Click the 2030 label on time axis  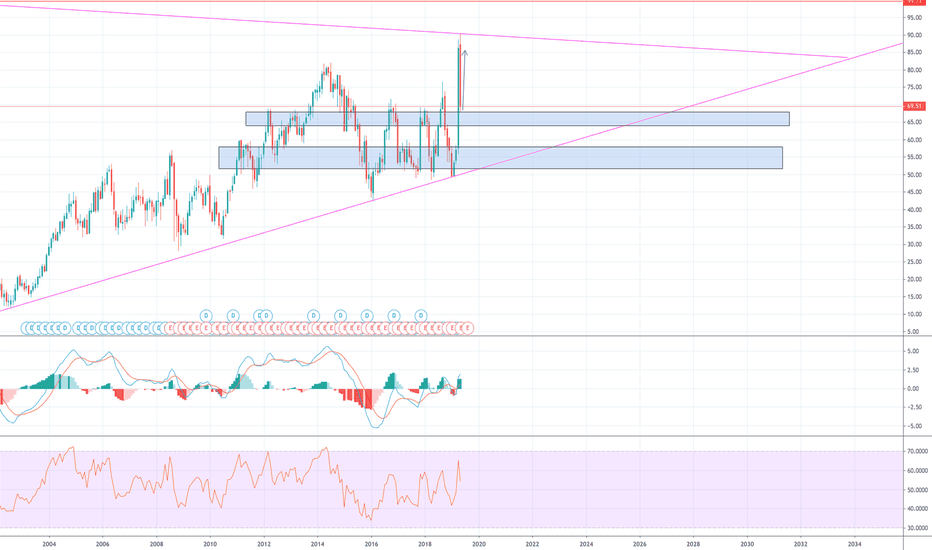[747, 543]
